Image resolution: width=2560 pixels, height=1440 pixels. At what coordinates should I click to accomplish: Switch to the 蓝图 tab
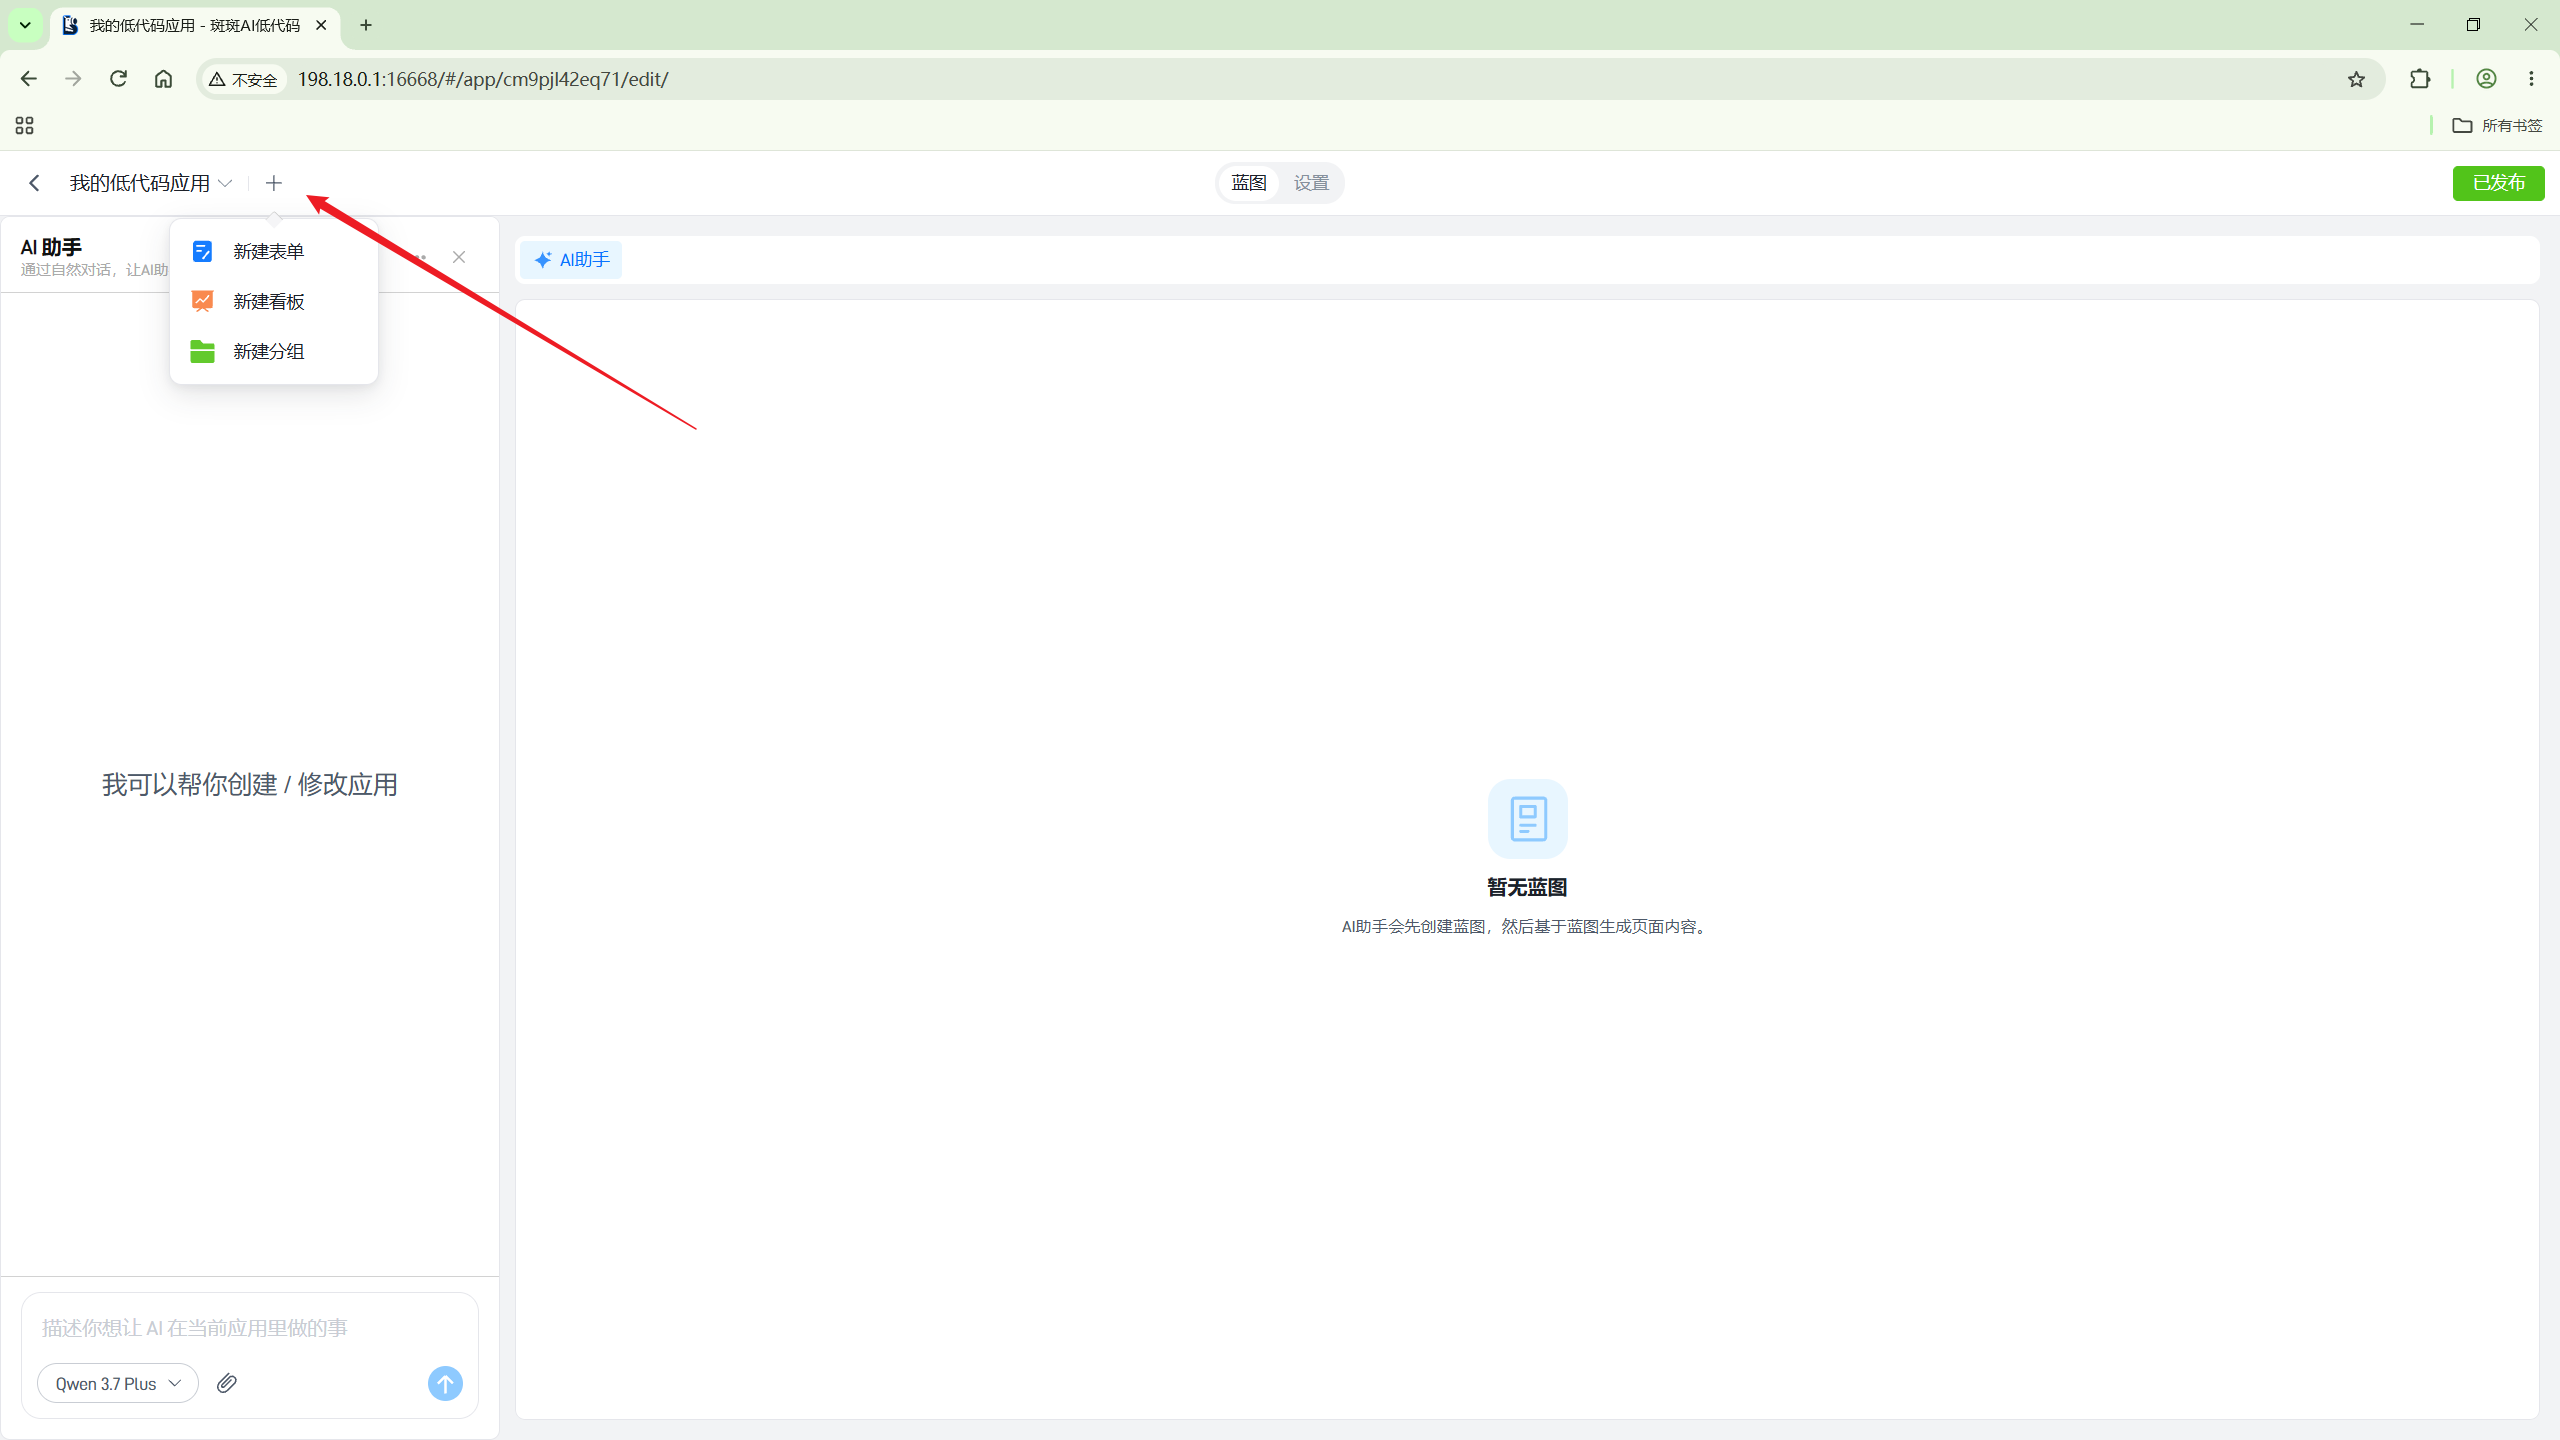(x=1249, y=183)
